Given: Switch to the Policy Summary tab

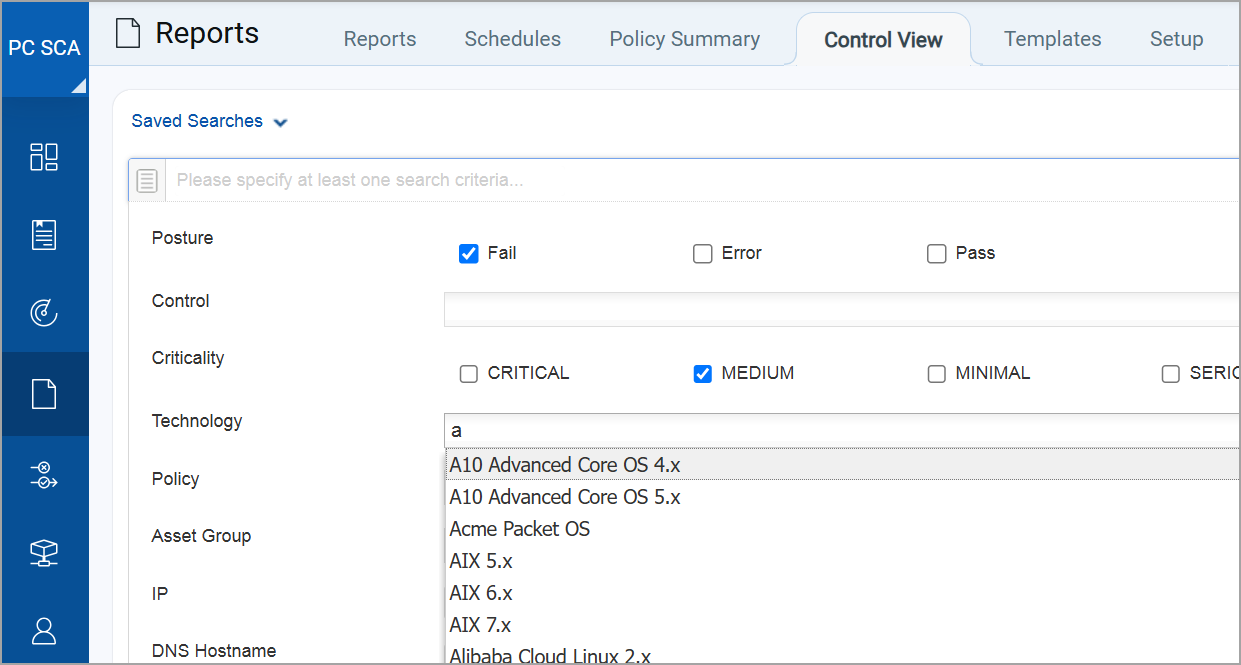Looking at the screenshot, I should click(x=685, y=39).
